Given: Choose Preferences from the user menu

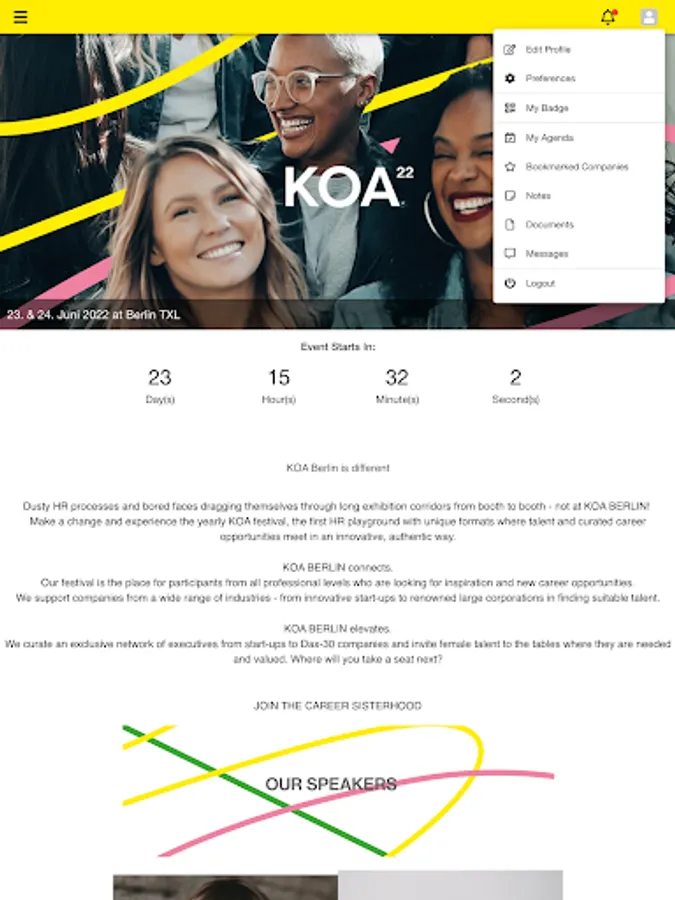Looking at the screenshot, I should point(579,78).
